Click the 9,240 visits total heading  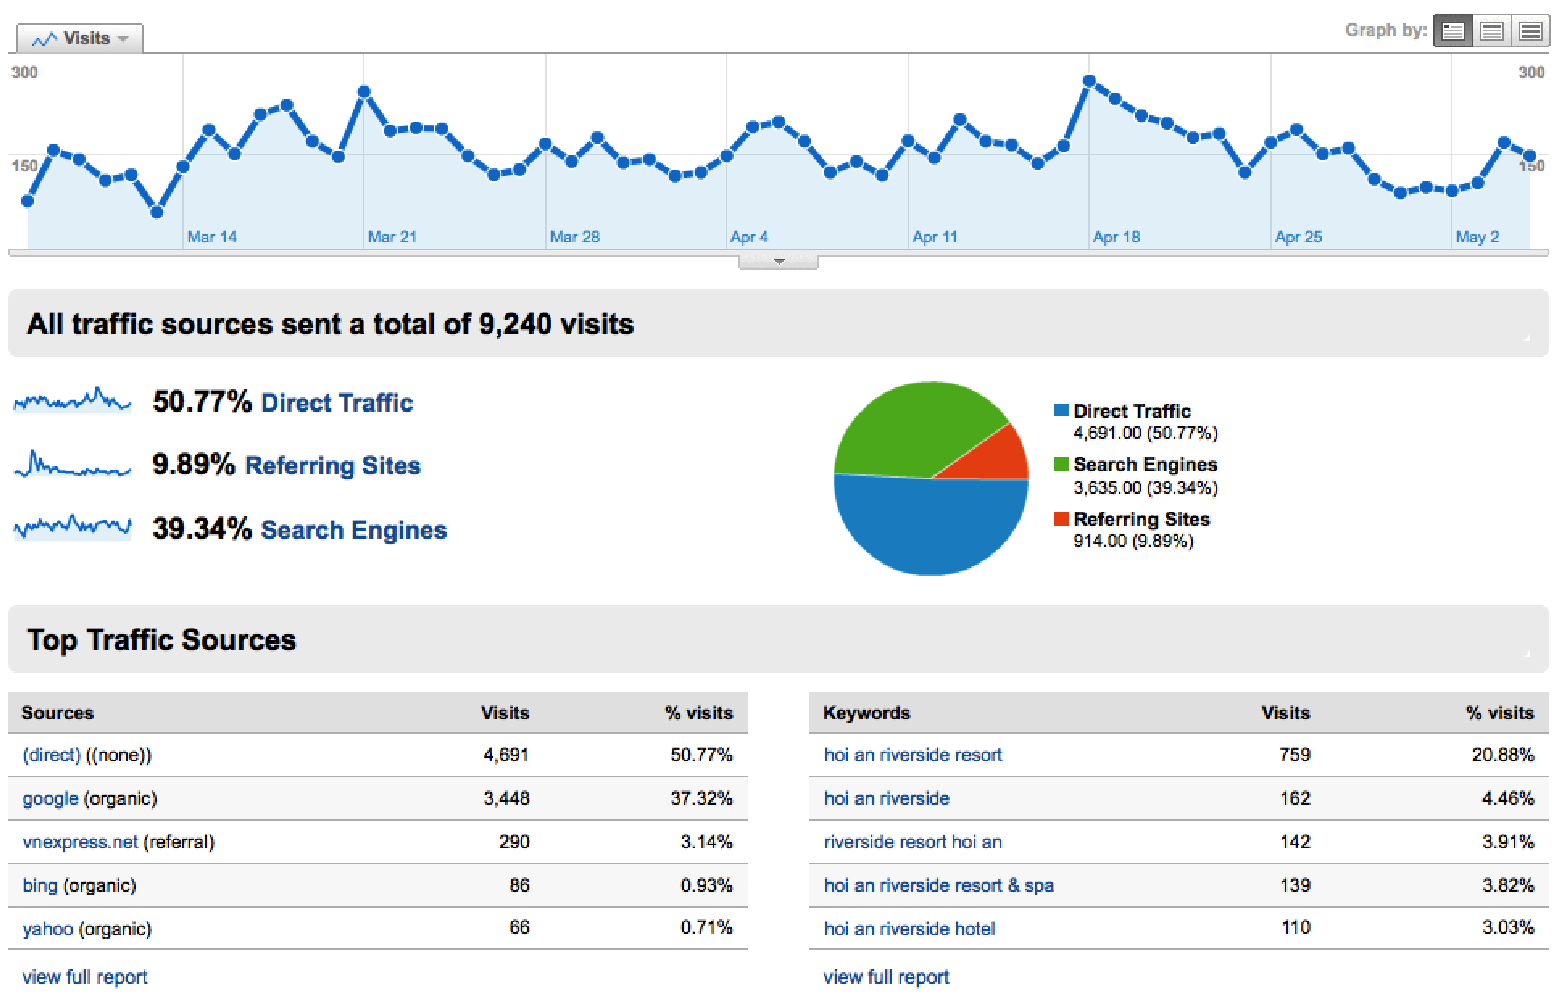331,324
